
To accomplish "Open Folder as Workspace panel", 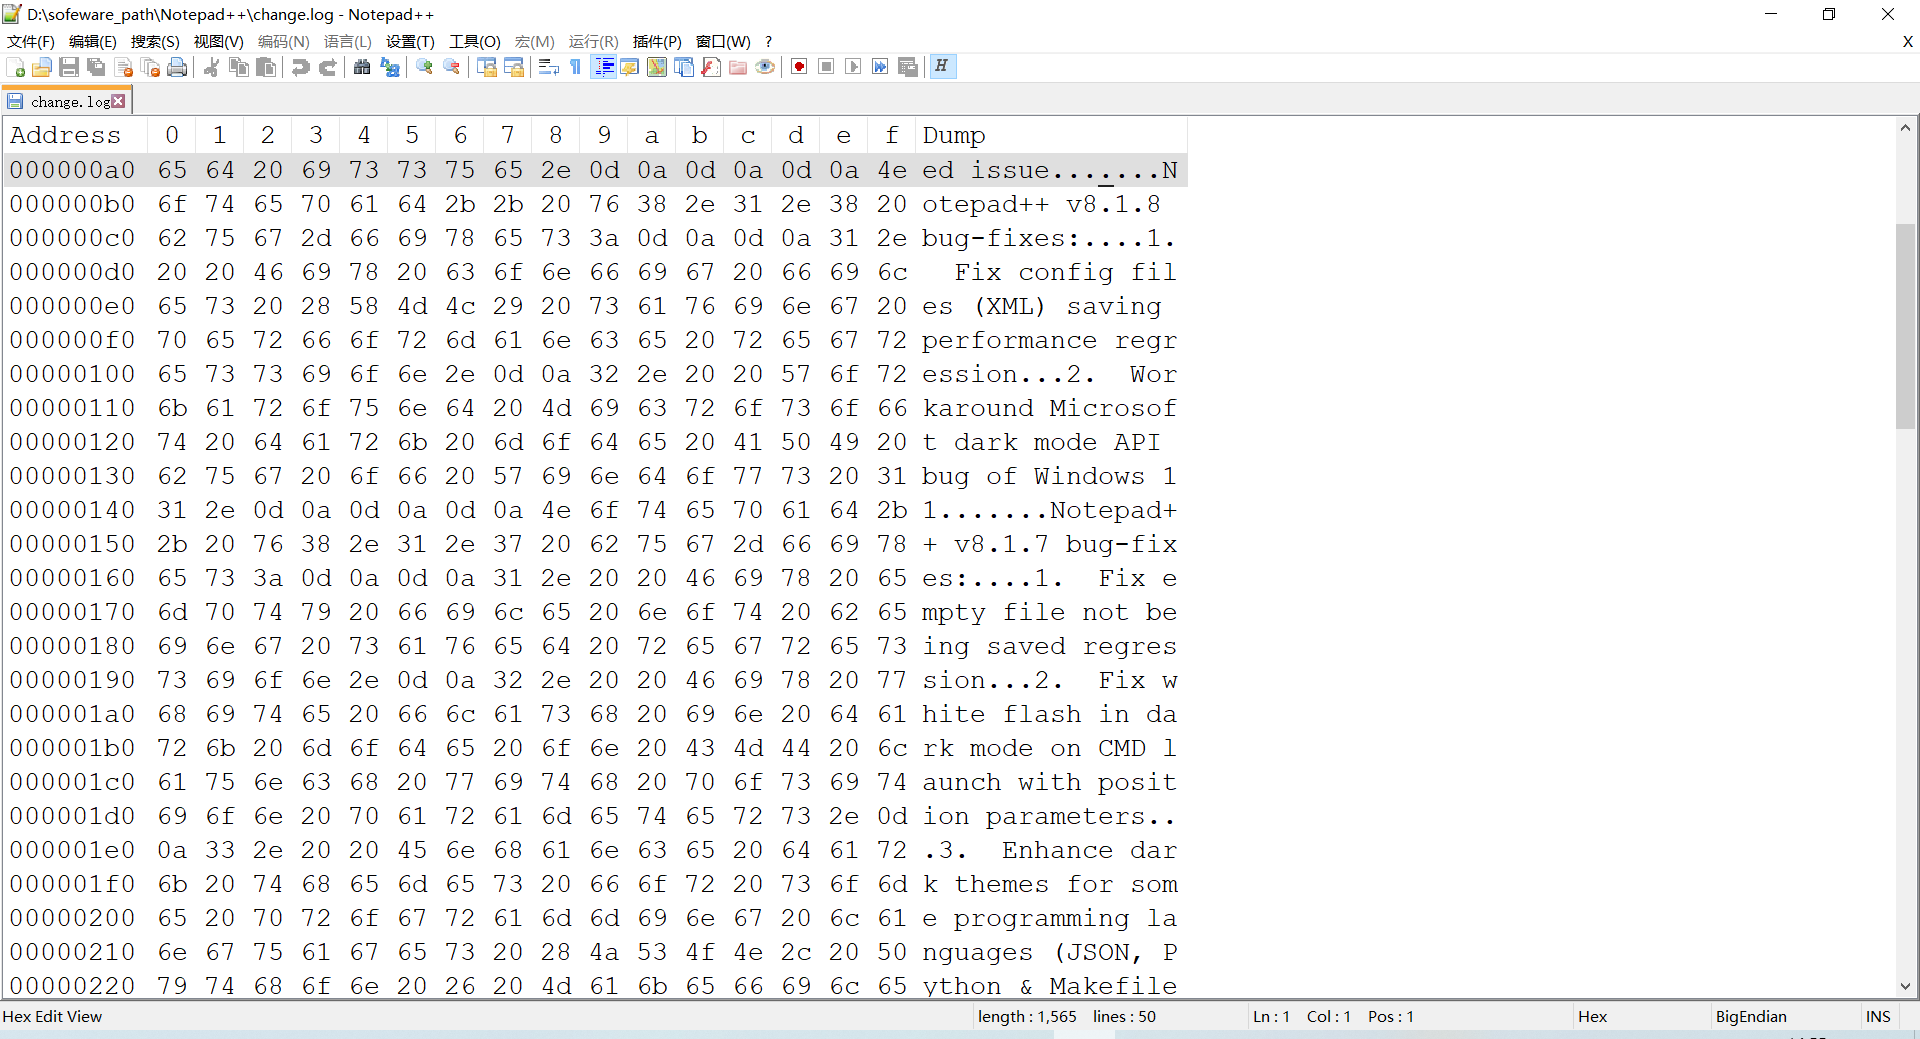I will 738,67.
